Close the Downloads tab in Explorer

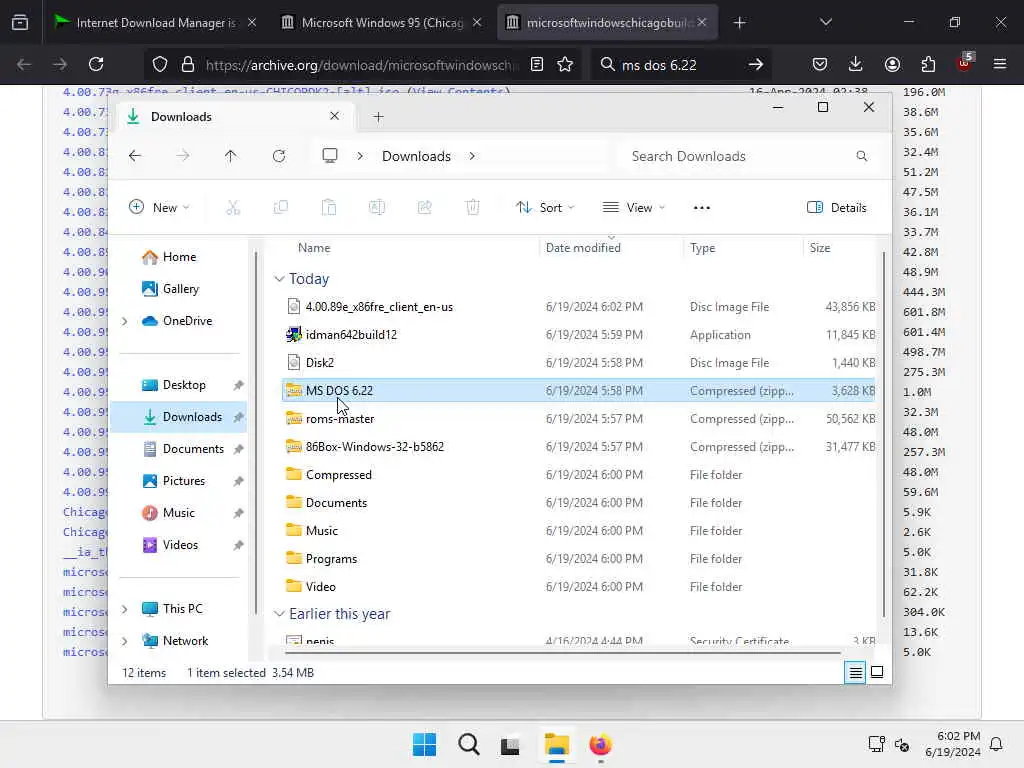tap(334, 116)
